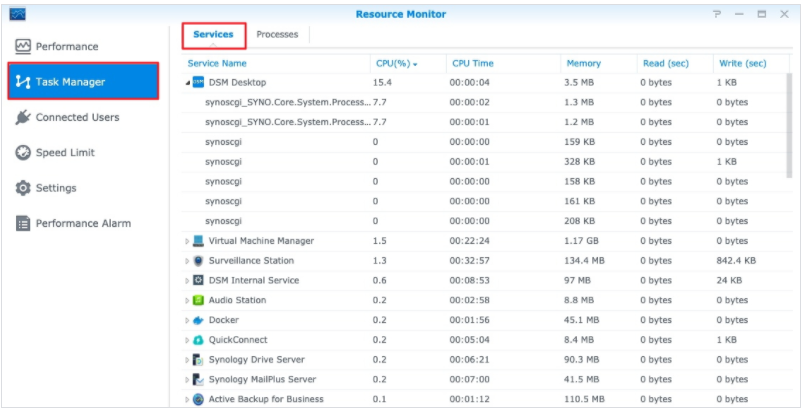Open Connected Users in the sidebar
Image resolution: width=806 pixels, height=408 pixels.
[x=77, y=118]
